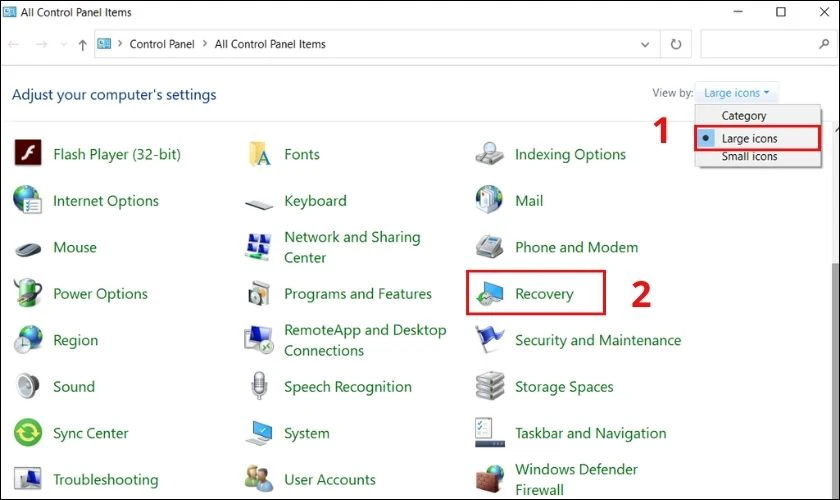Click the Fonts folder icon
840x500 pixels.
point(259,154)
